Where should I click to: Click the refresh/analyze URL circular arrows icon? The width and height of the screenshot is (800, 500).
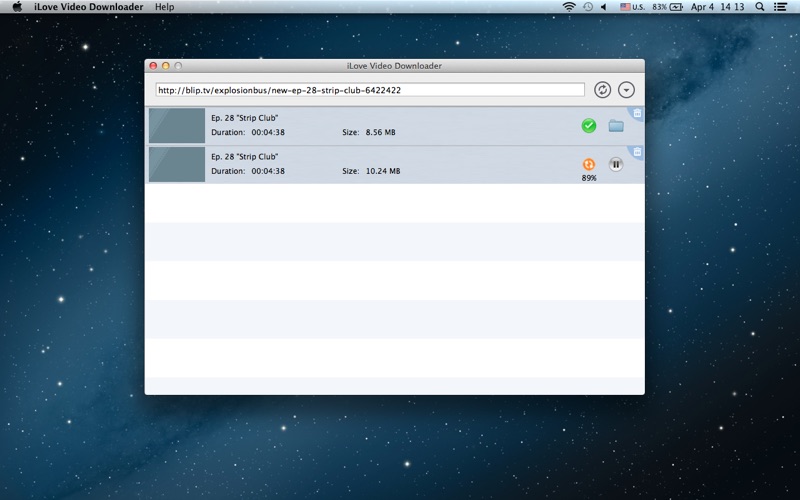(x=603, y=90)
